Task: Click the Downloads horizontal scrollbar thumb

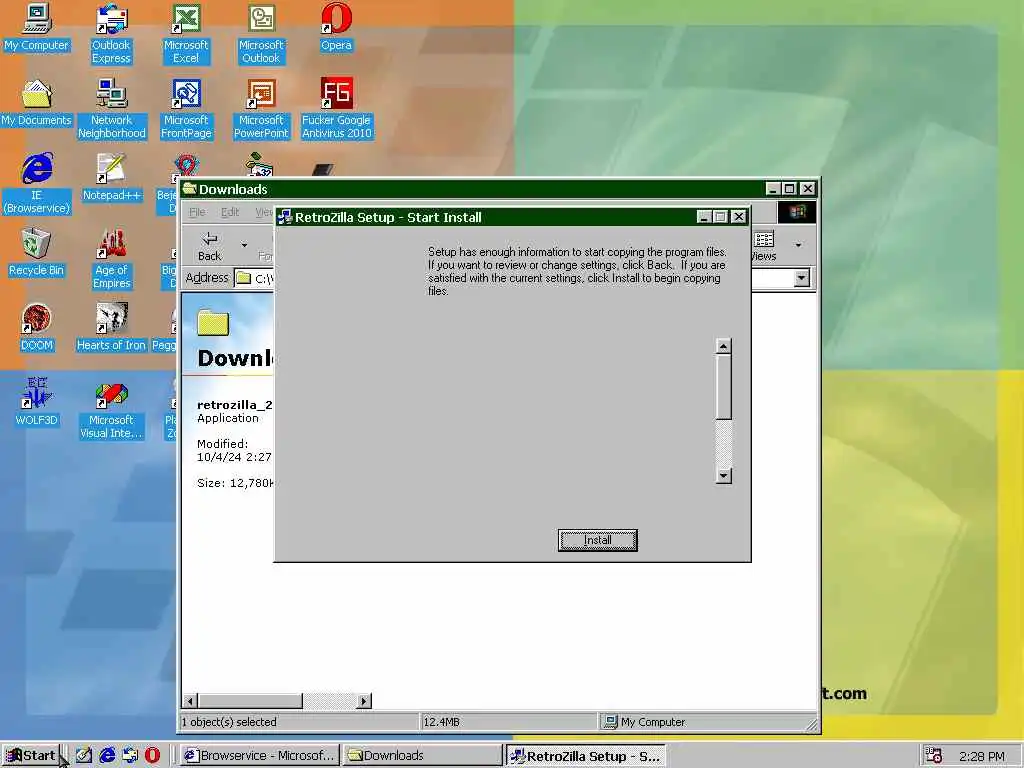Action: (250, 701)
